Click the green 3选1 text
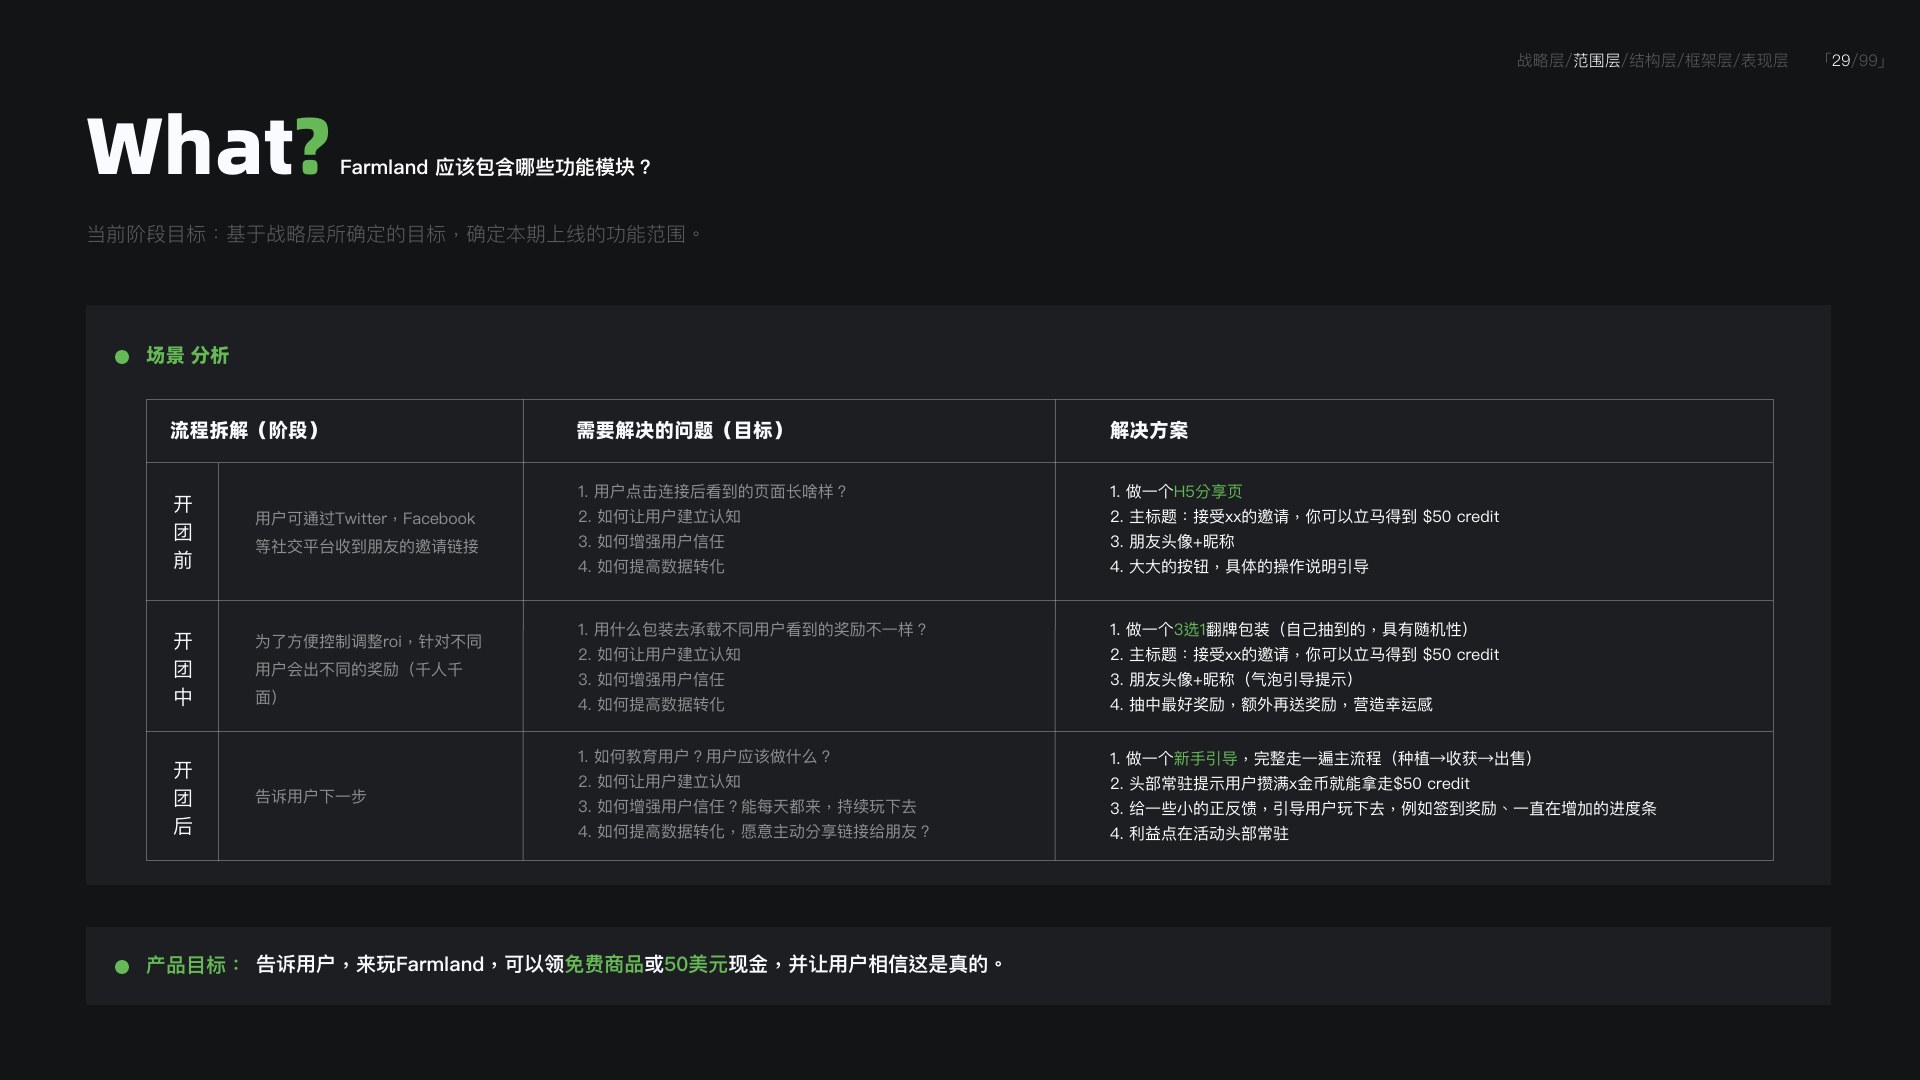 point(1189,629)
